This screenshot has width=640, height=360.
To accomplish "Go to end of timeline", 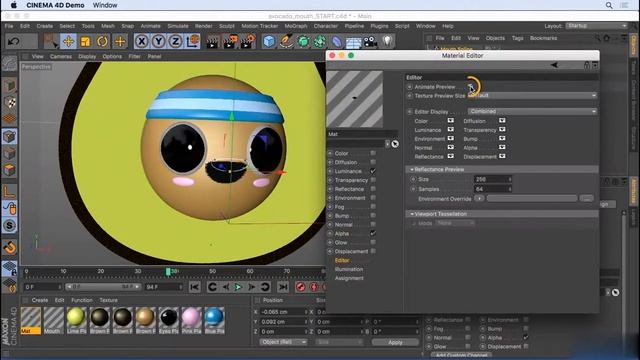I will [282, 287].
